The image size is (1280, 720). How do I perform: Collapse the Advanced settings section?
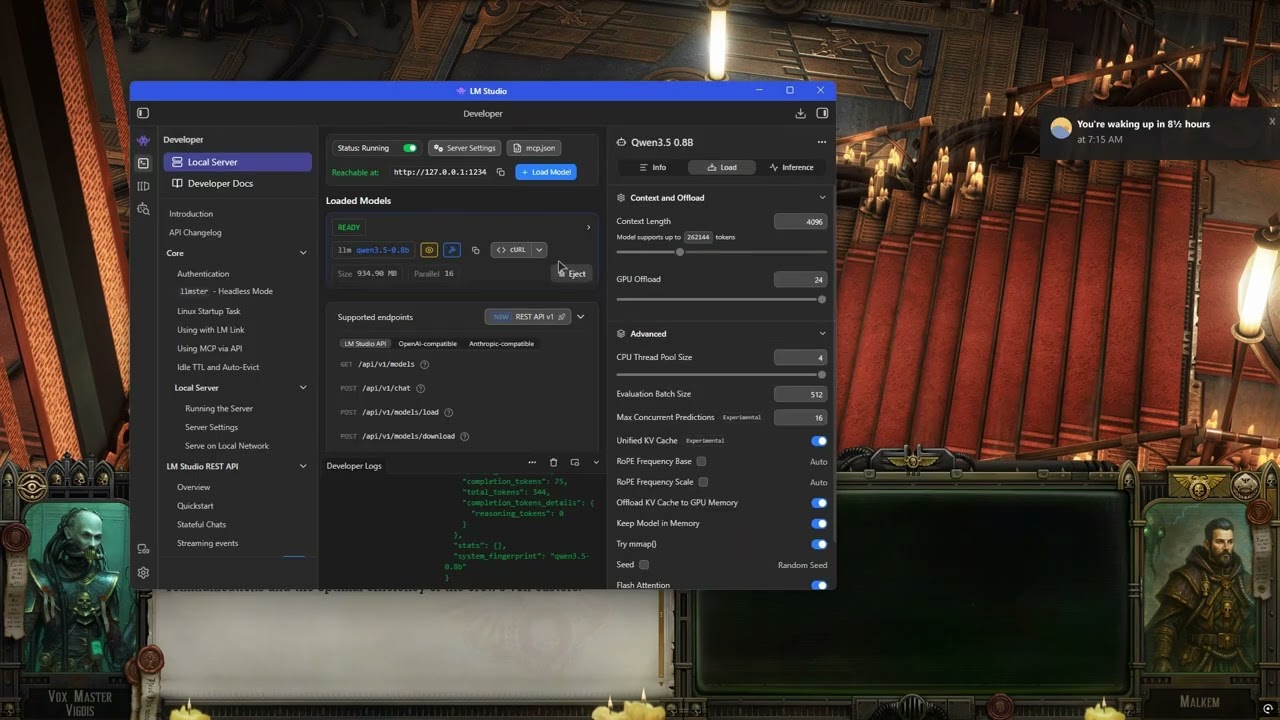(x=822, y=334)
